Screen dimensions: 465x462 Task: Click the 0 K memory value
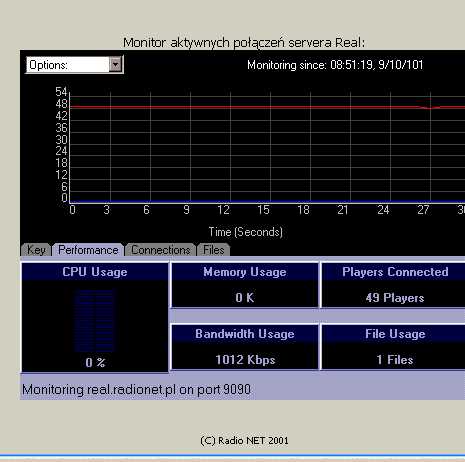[245, 298]
